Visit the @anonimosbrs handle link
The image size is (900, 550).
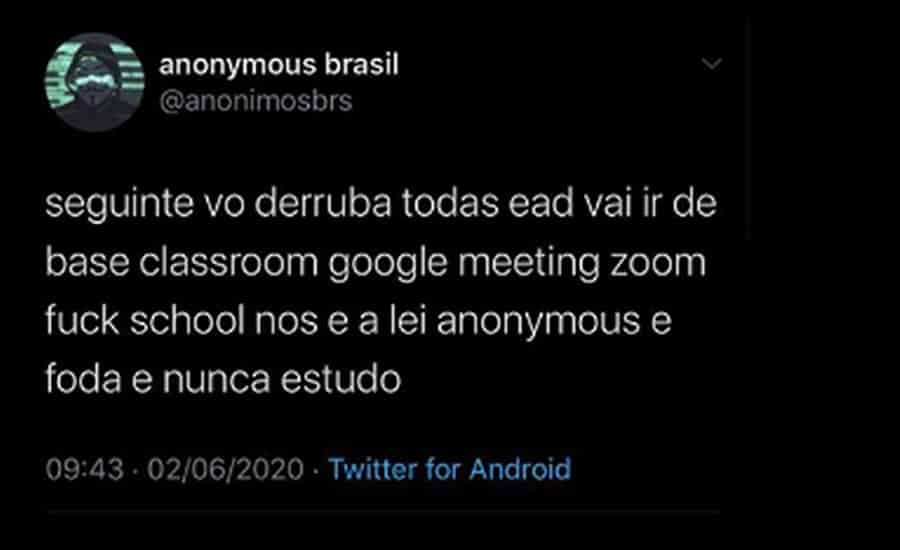point(256,101)
